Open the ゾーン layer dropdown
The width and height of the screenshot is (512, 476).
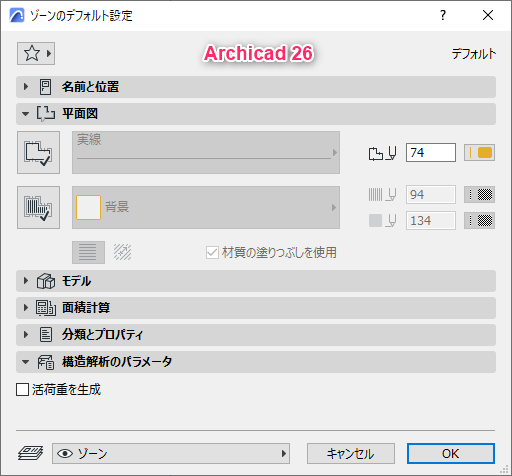pos(171,453)
